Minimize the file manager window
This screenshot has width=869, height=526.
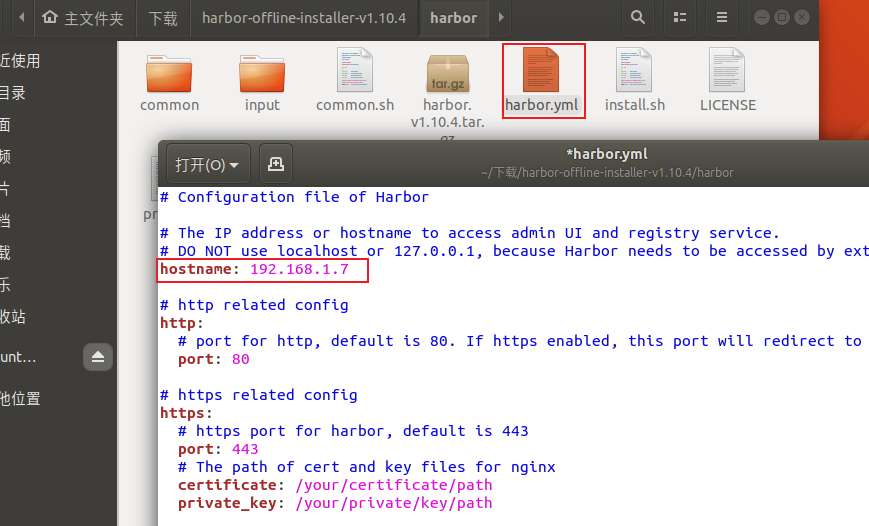point(762,17)
